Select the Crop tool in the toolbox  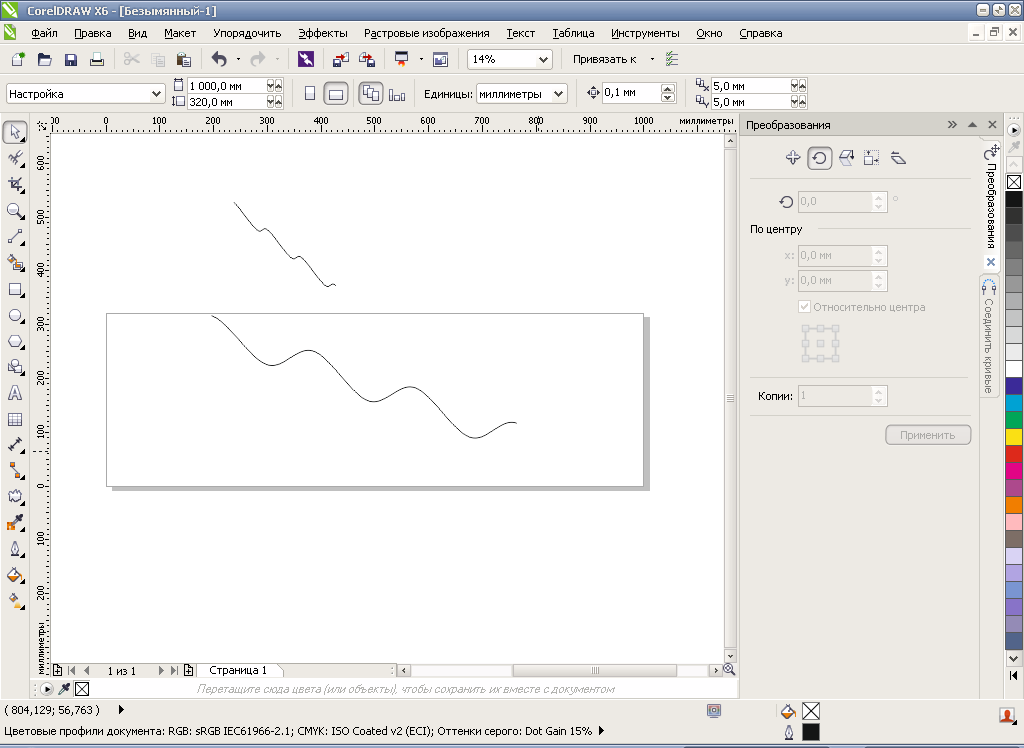click(x=15, y=185)
